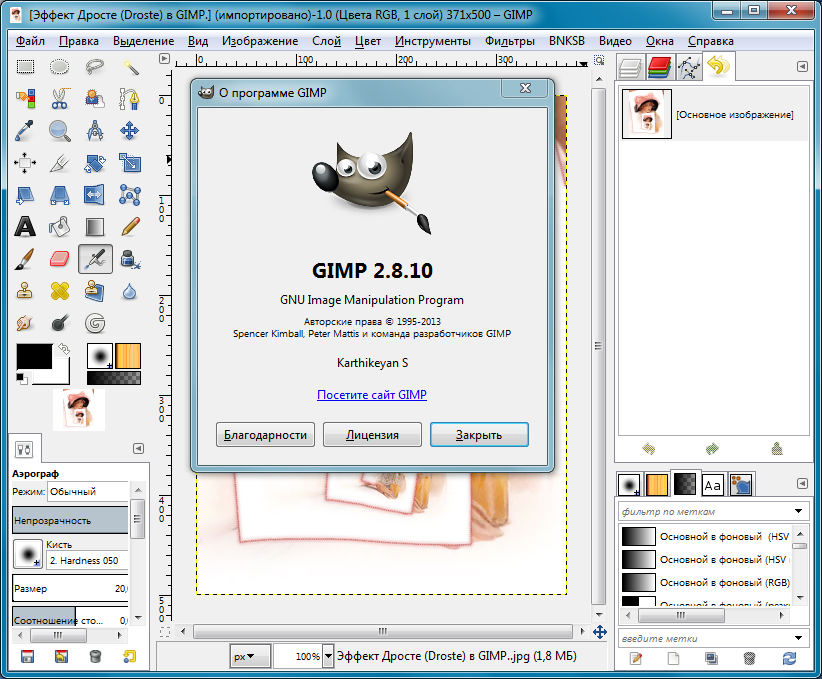822x679 pixels.
Task: Open the filter by tags dropdown
Action: click(x=798, y=511)
